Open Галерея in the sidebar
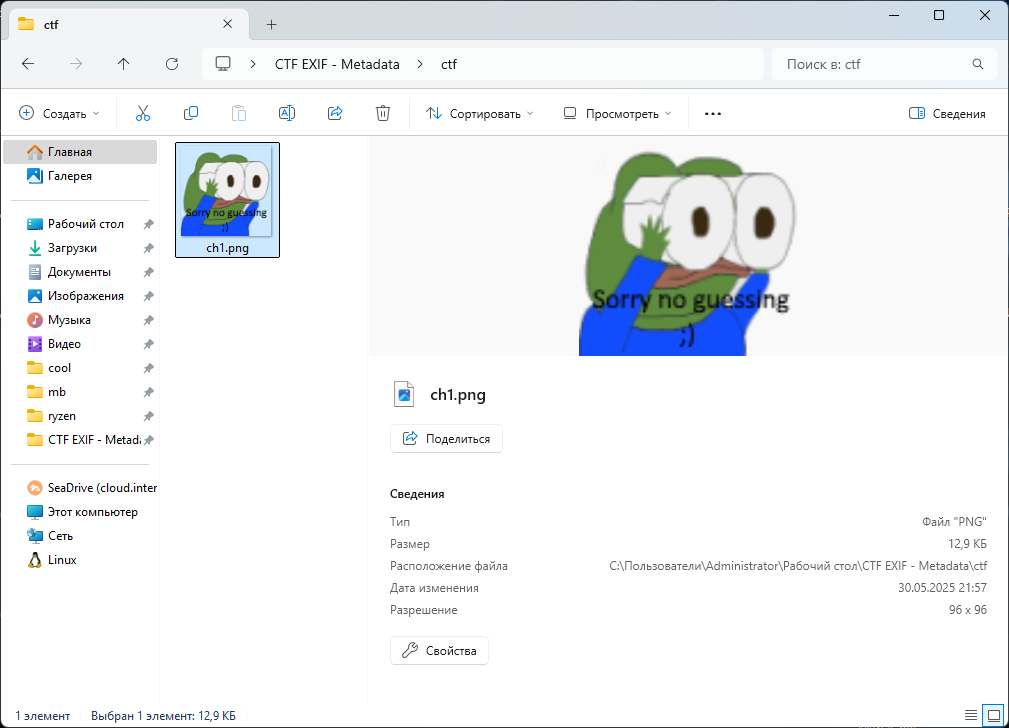 pyautogui.click(x=80, y=176)
